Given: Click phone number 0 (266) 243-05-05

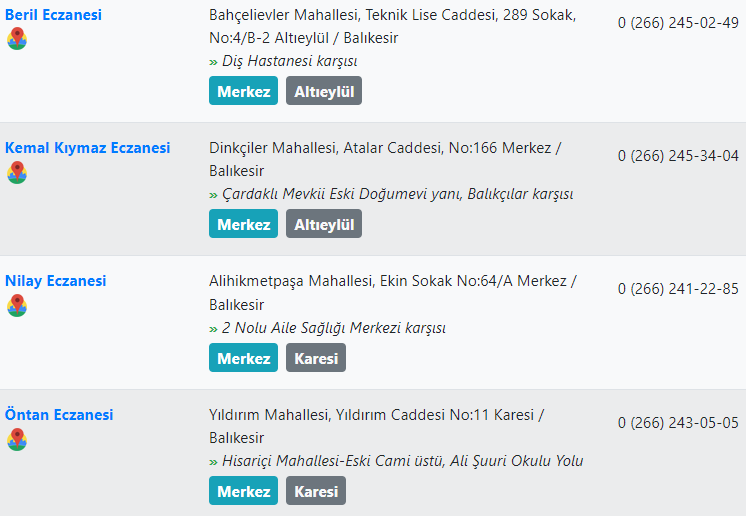Looking at the screenshot, I should coord(678,423).
